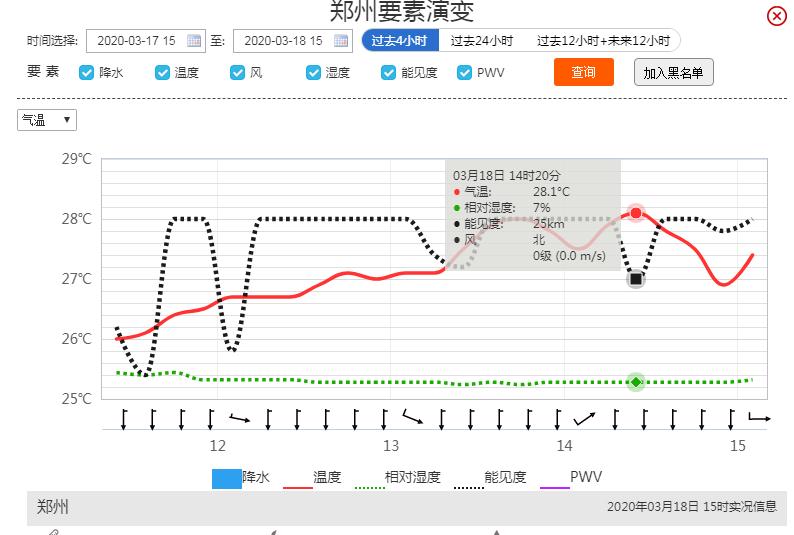Toggle PWV purple legend swatch
The width and height of the screenshot is (794, 535).
[x=554, y=478]
